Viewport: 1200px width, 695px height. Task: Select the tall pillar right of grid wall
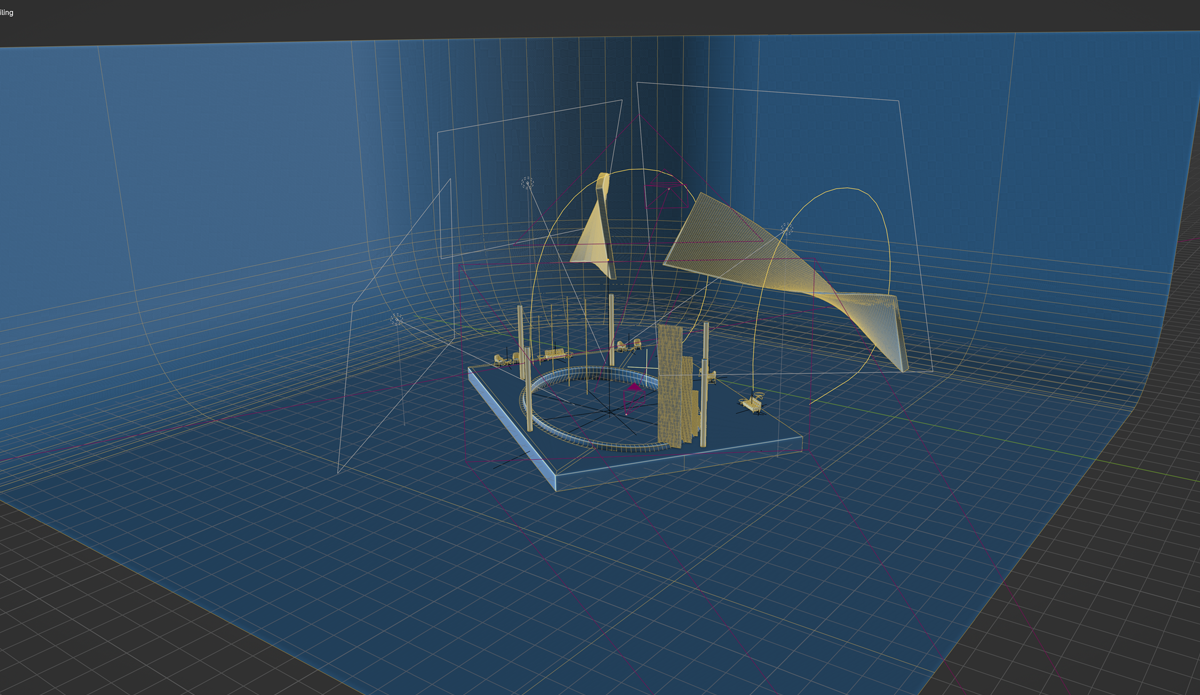(706, 383)
